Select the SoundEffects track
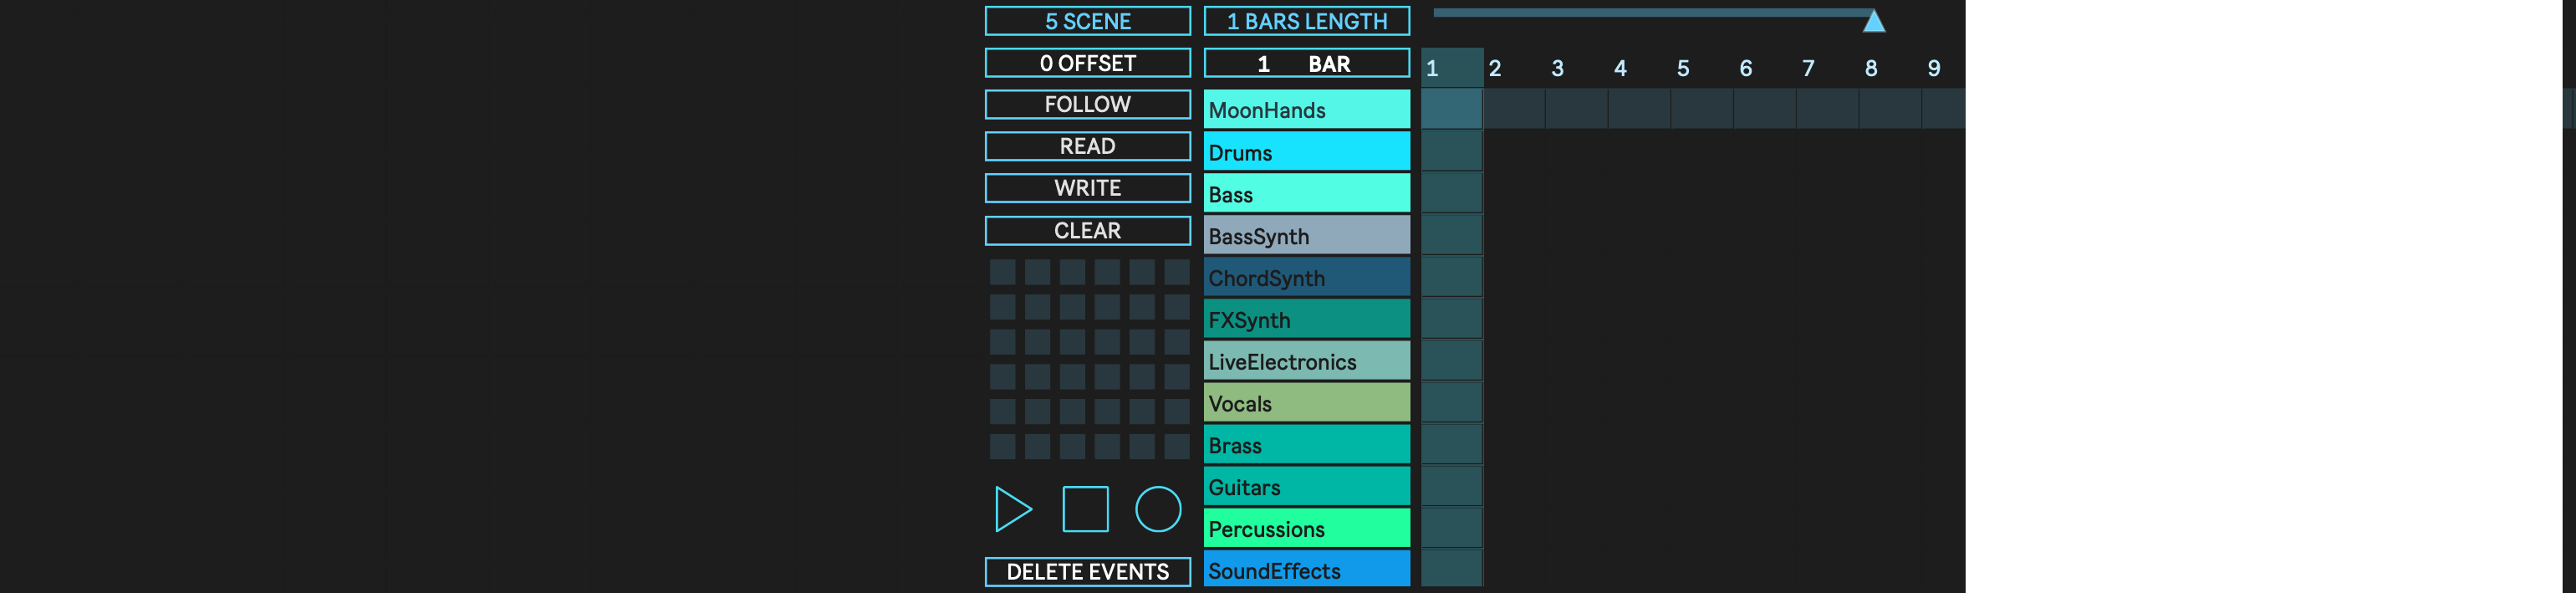Viewport: 2576px width, 593px height. 1306,570
